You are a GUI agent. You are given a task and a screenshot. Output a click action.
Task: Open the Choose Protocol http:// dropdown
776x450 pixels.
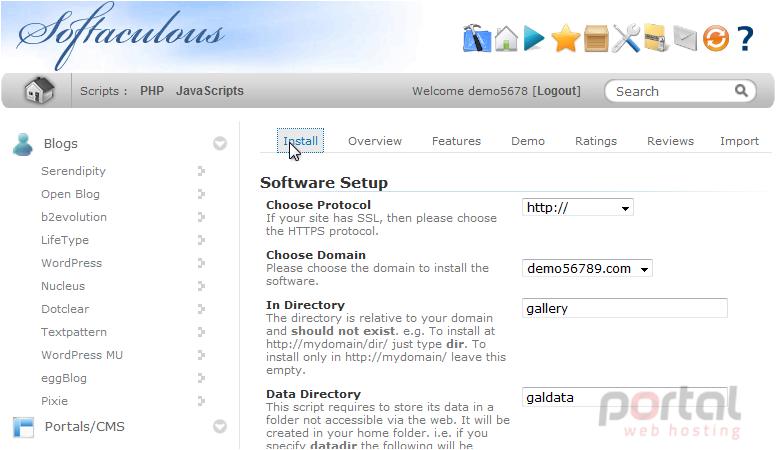pos(578,207)
